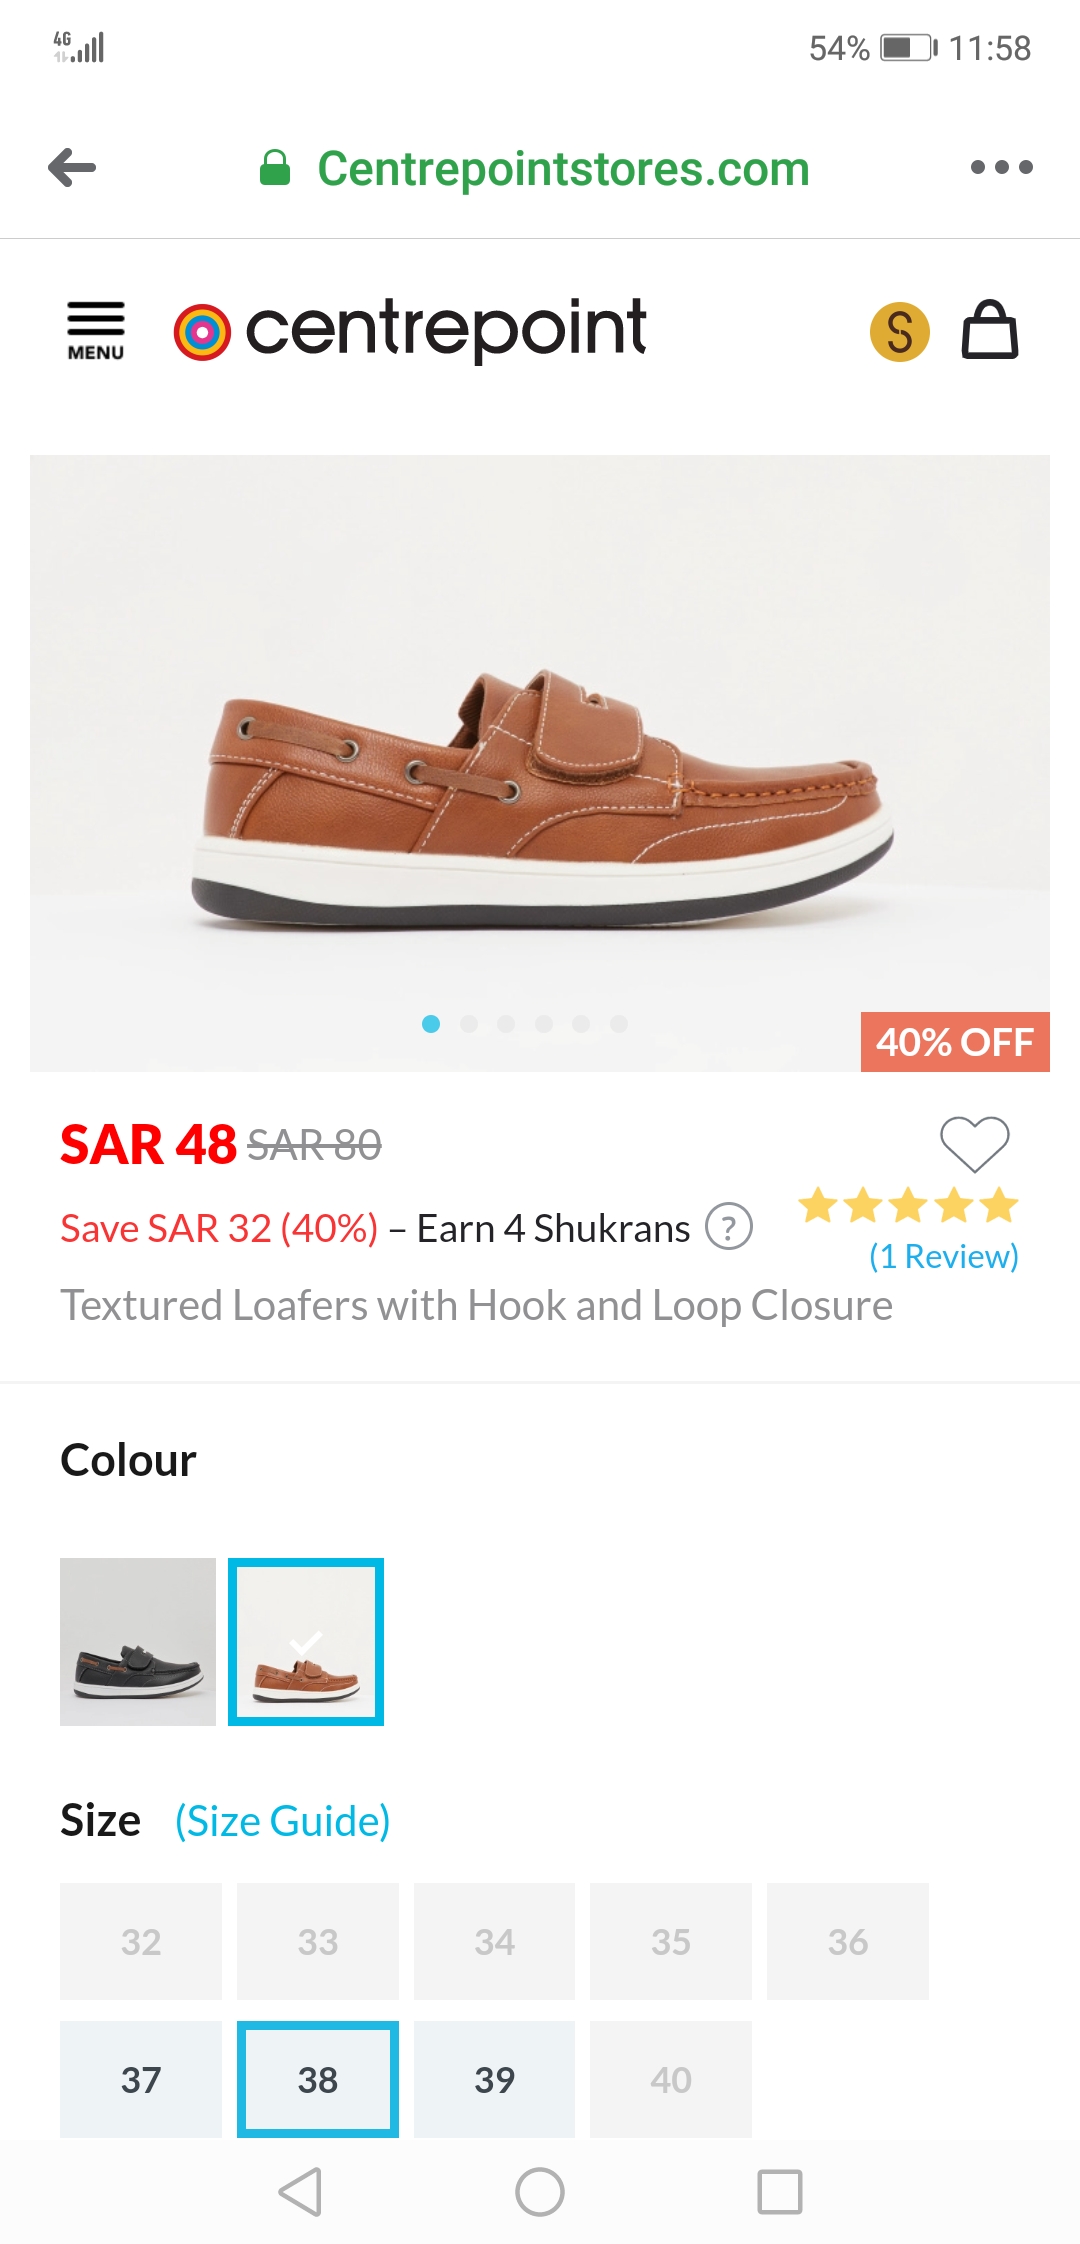Image resolution: width=1080 pixels, height=2244 pixels.
Task: Choose shoe size 38
Action: 318,2079
